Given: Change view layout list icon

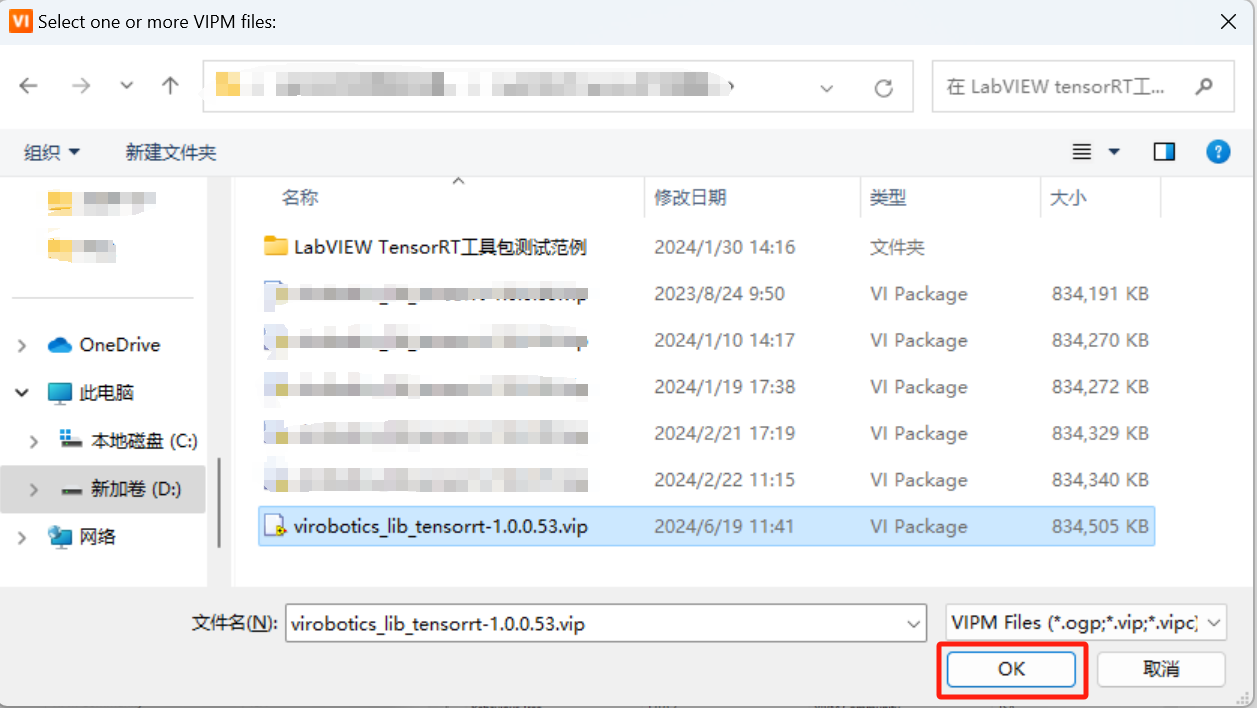Looking at the screenshot, I should 1081,152.
